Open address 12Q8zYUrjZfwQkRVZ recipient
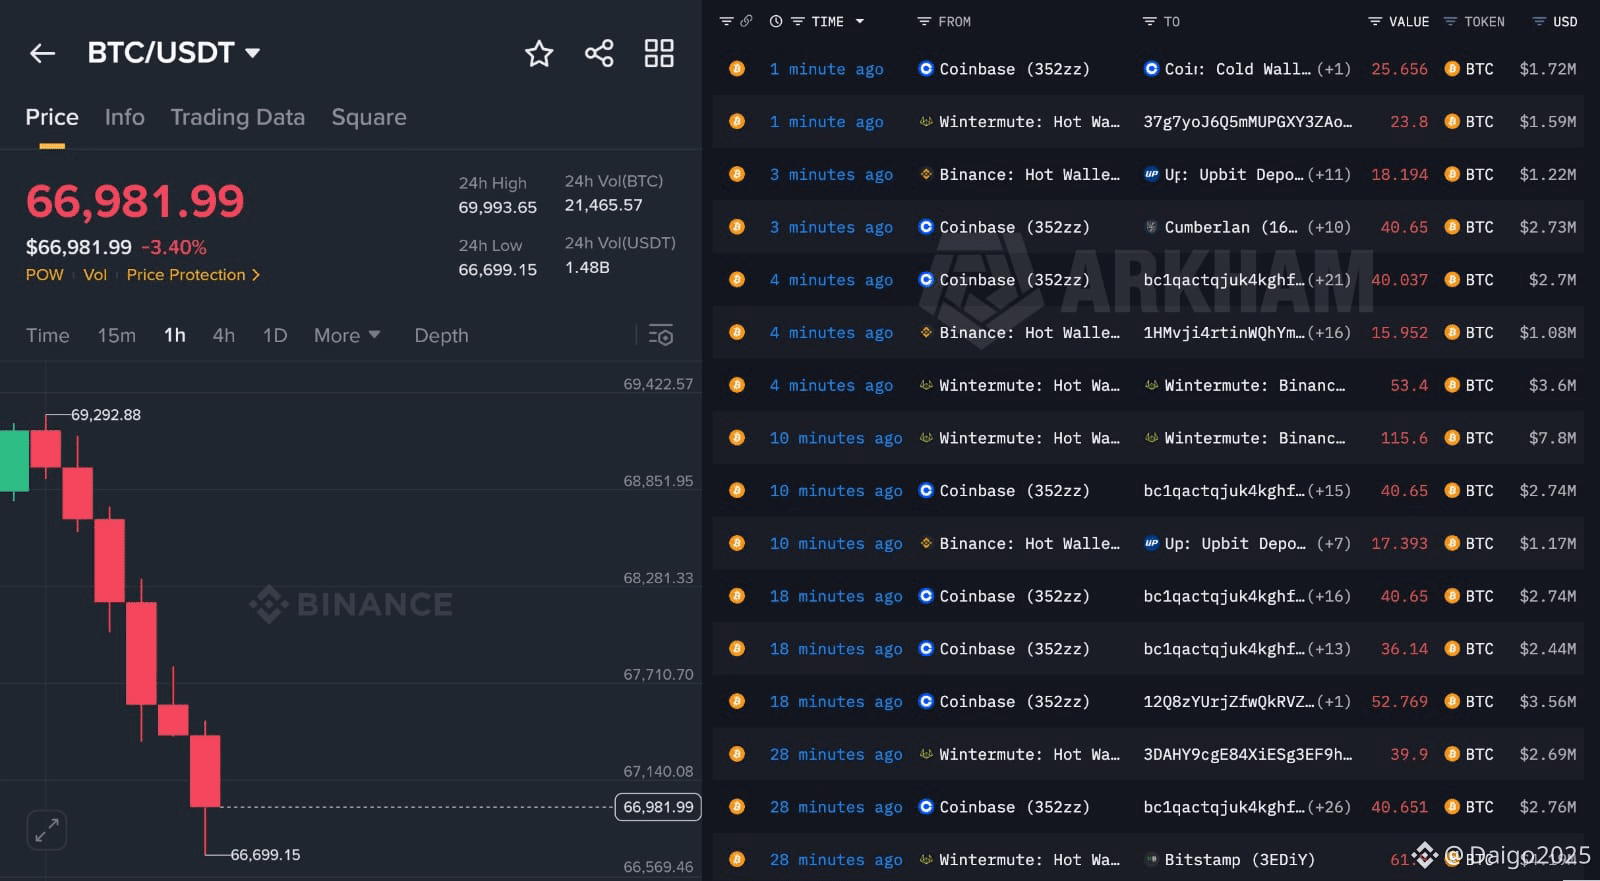This screenshot has height=881, width=1600. (1229, 702)
